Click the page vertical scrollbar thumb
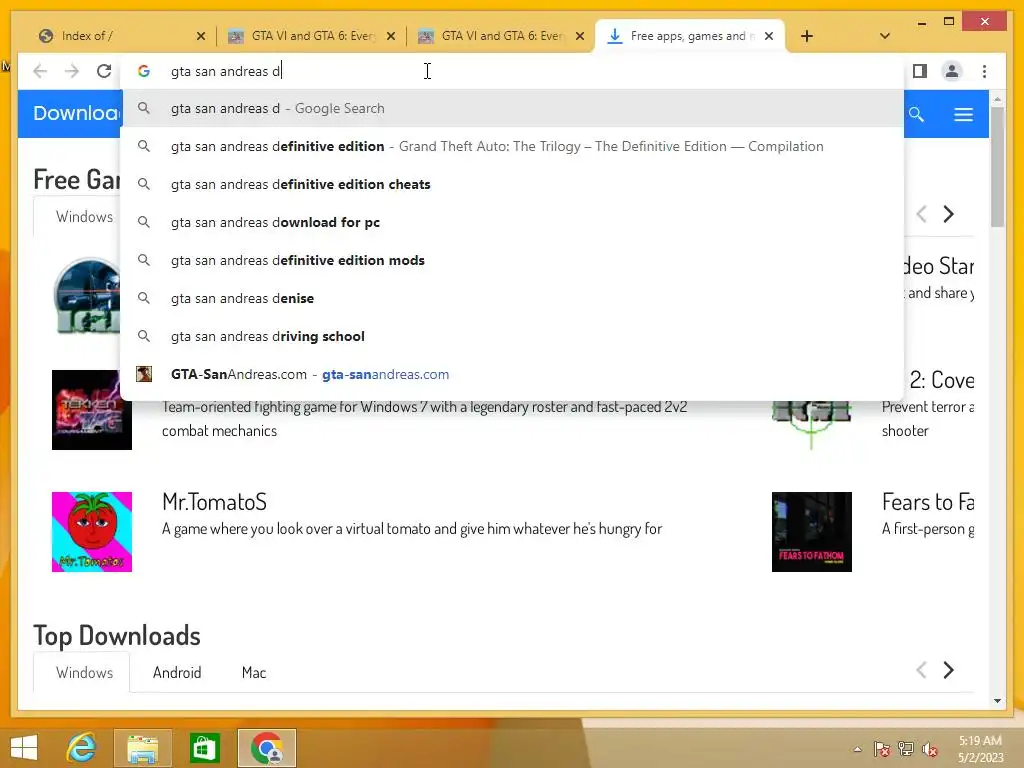This screenshot has width=1024, height=768. tap(997, 167)
